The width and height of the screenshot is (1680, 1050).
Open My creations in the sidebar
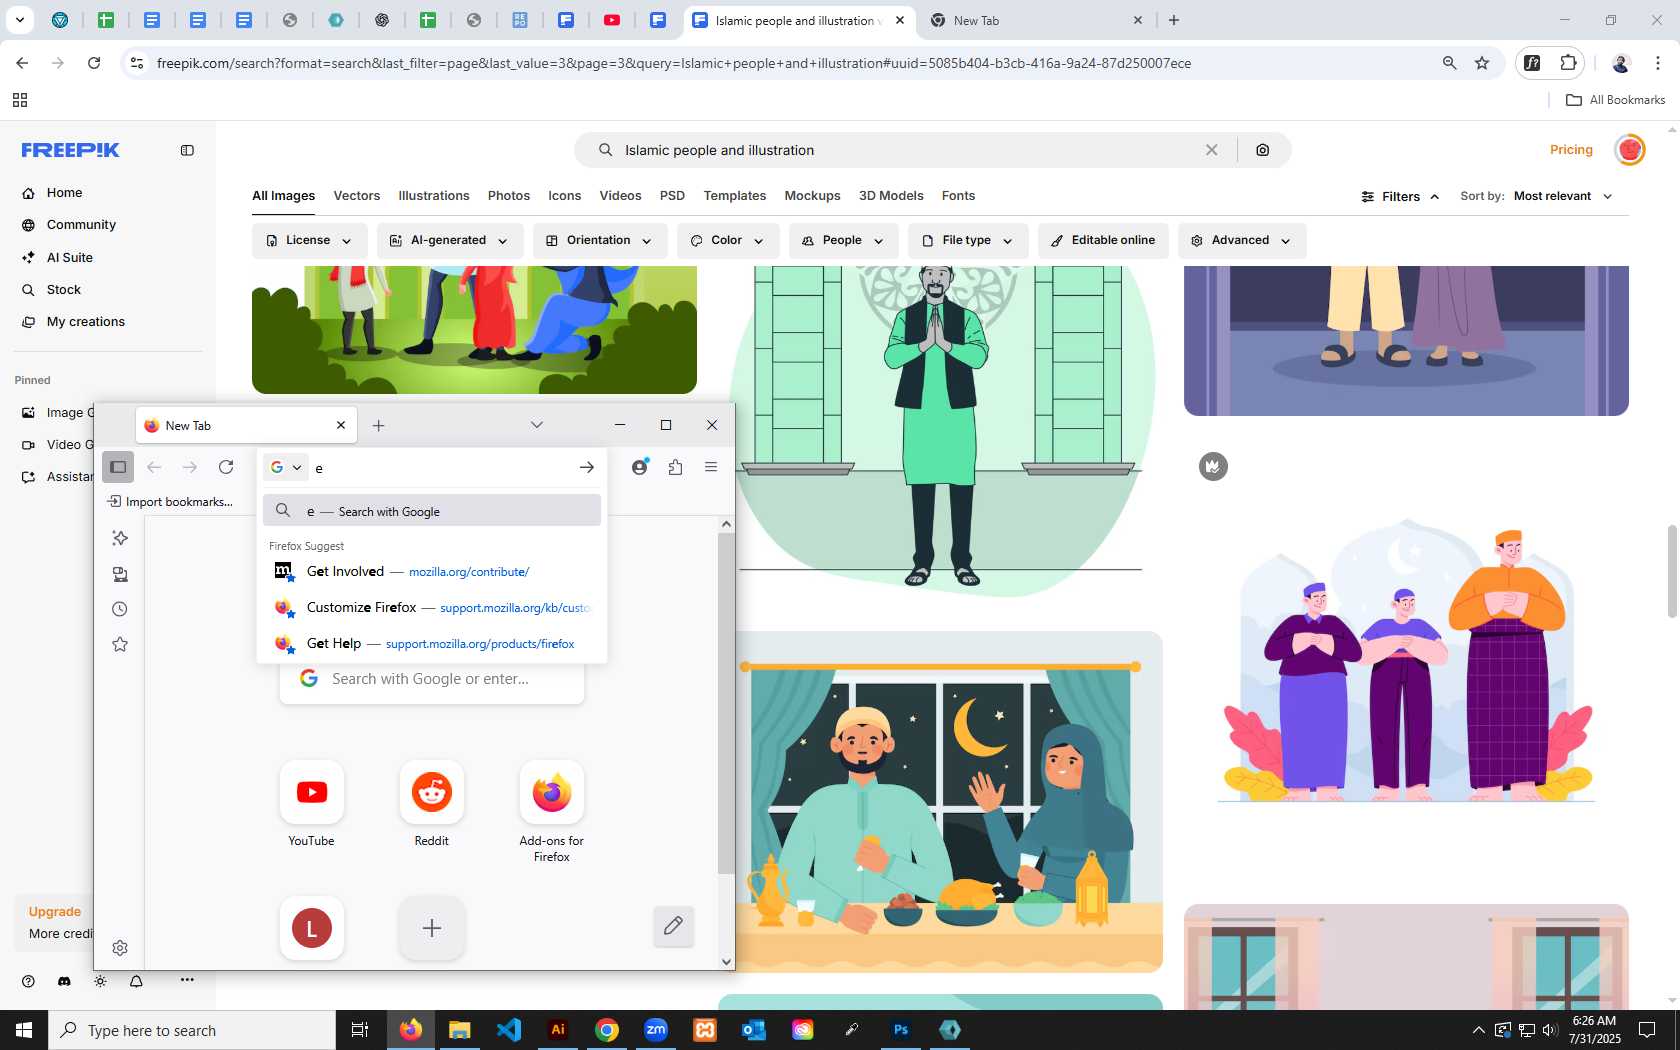pyautogui.click(x=86, y=322)
